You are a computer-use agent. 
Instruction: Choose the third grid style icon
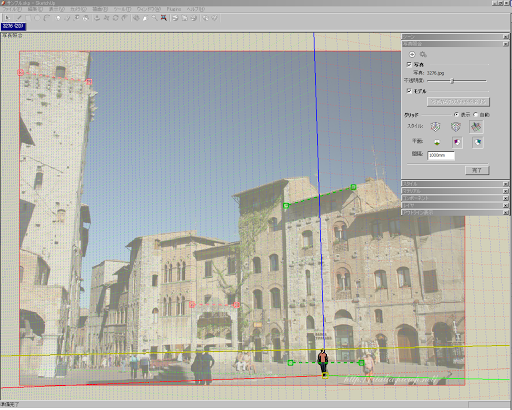click(476, 127)
